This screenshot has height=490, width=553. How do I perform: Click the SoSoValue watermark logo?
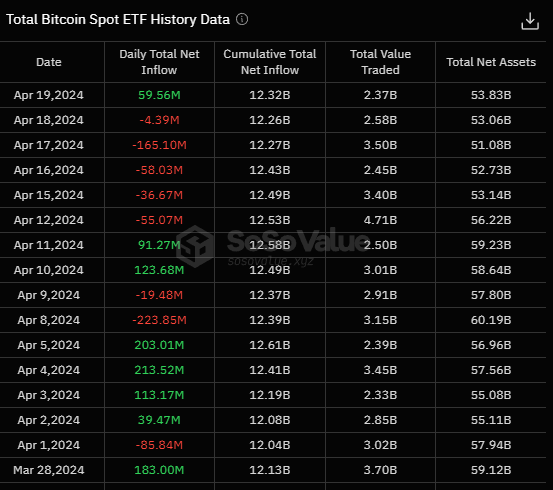(x=195, y=246)
